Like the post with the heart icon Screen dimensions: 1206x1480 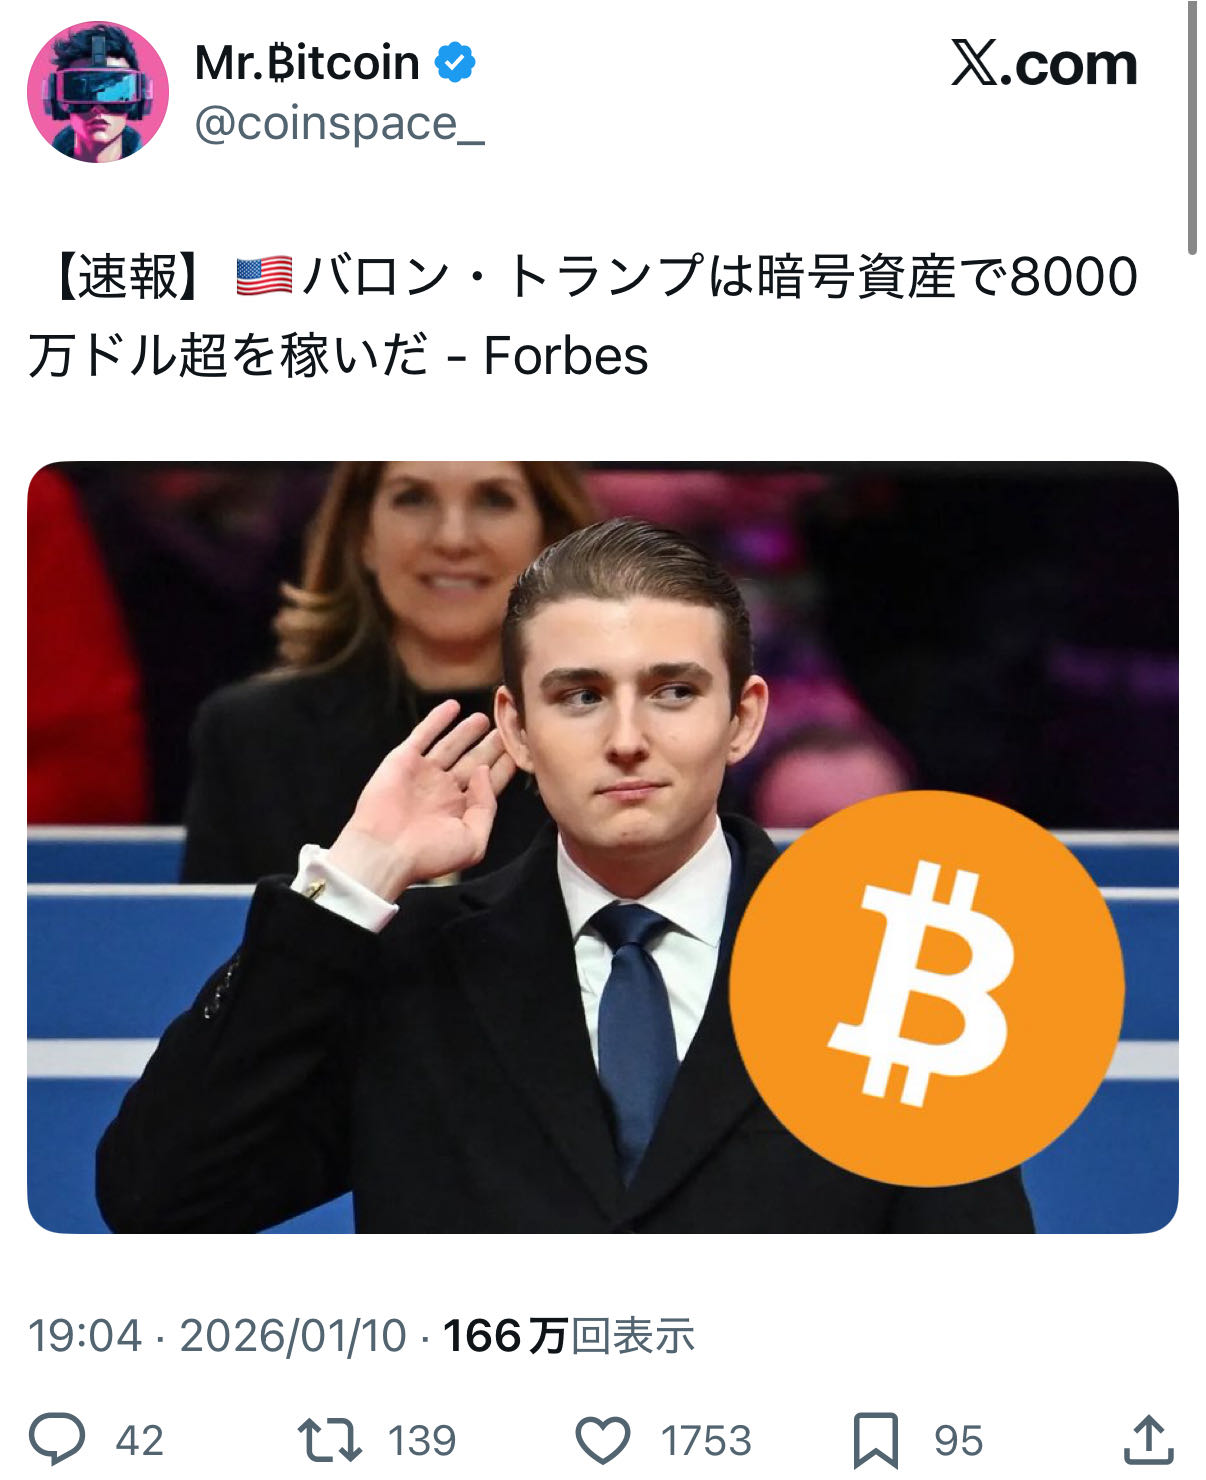click(x=603, y=1441)
